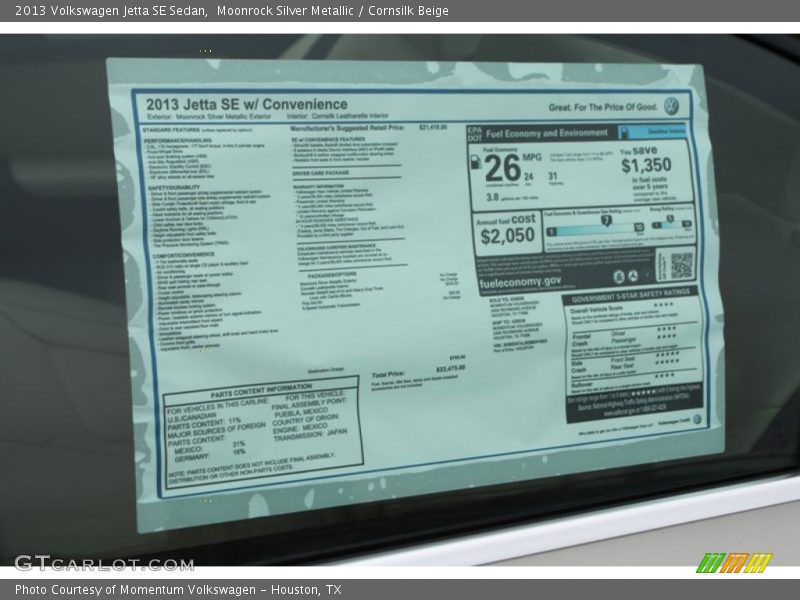Click the 'You save' label
The image size is (800, 600).
click(x=639, y=151)
